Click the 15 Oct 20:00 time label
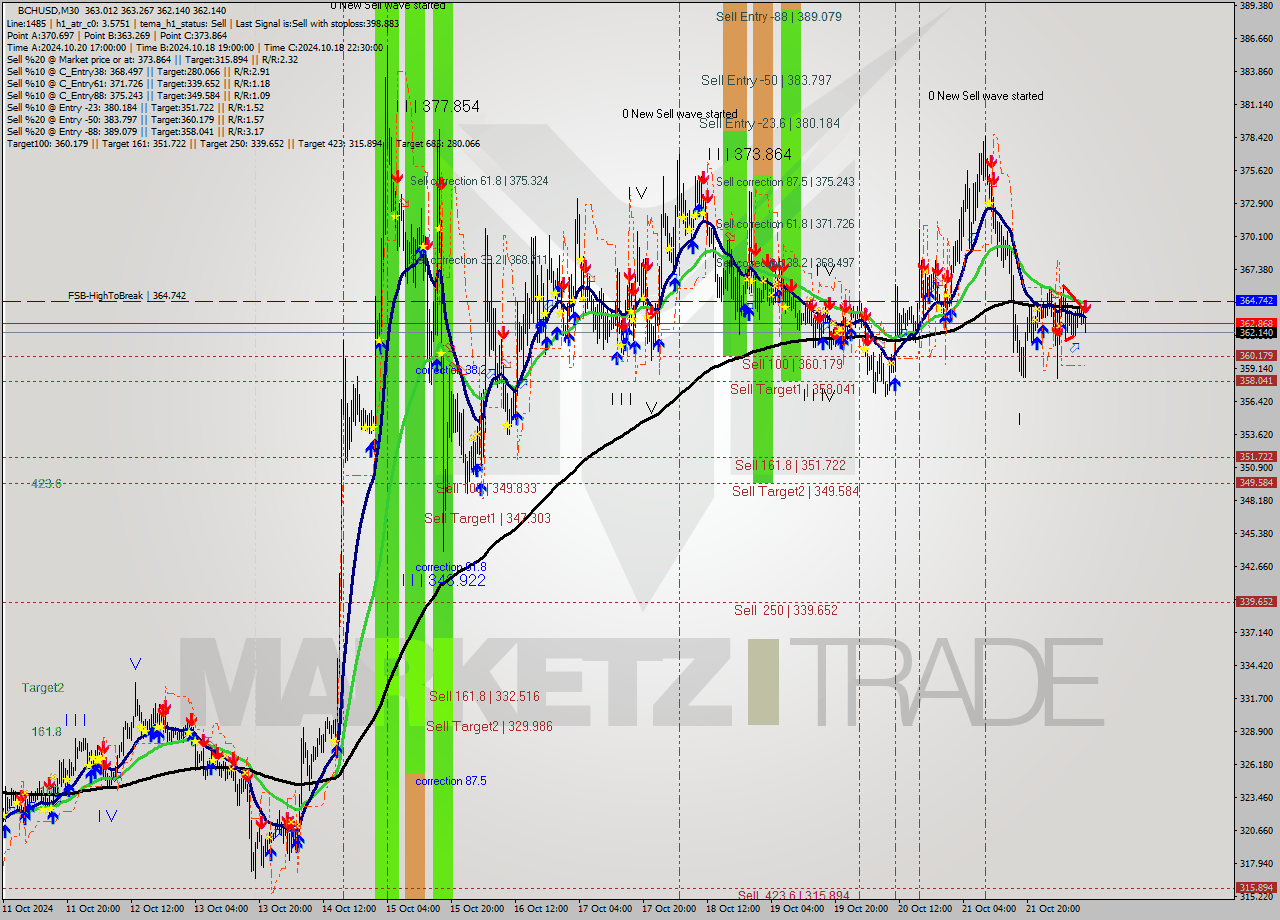 click(x=477, y=909)
